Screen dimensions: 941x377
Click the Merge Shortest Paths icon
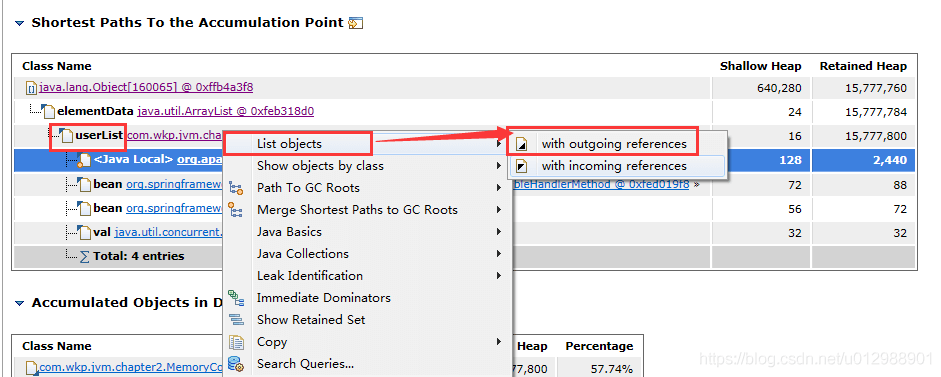pos(236,210)
